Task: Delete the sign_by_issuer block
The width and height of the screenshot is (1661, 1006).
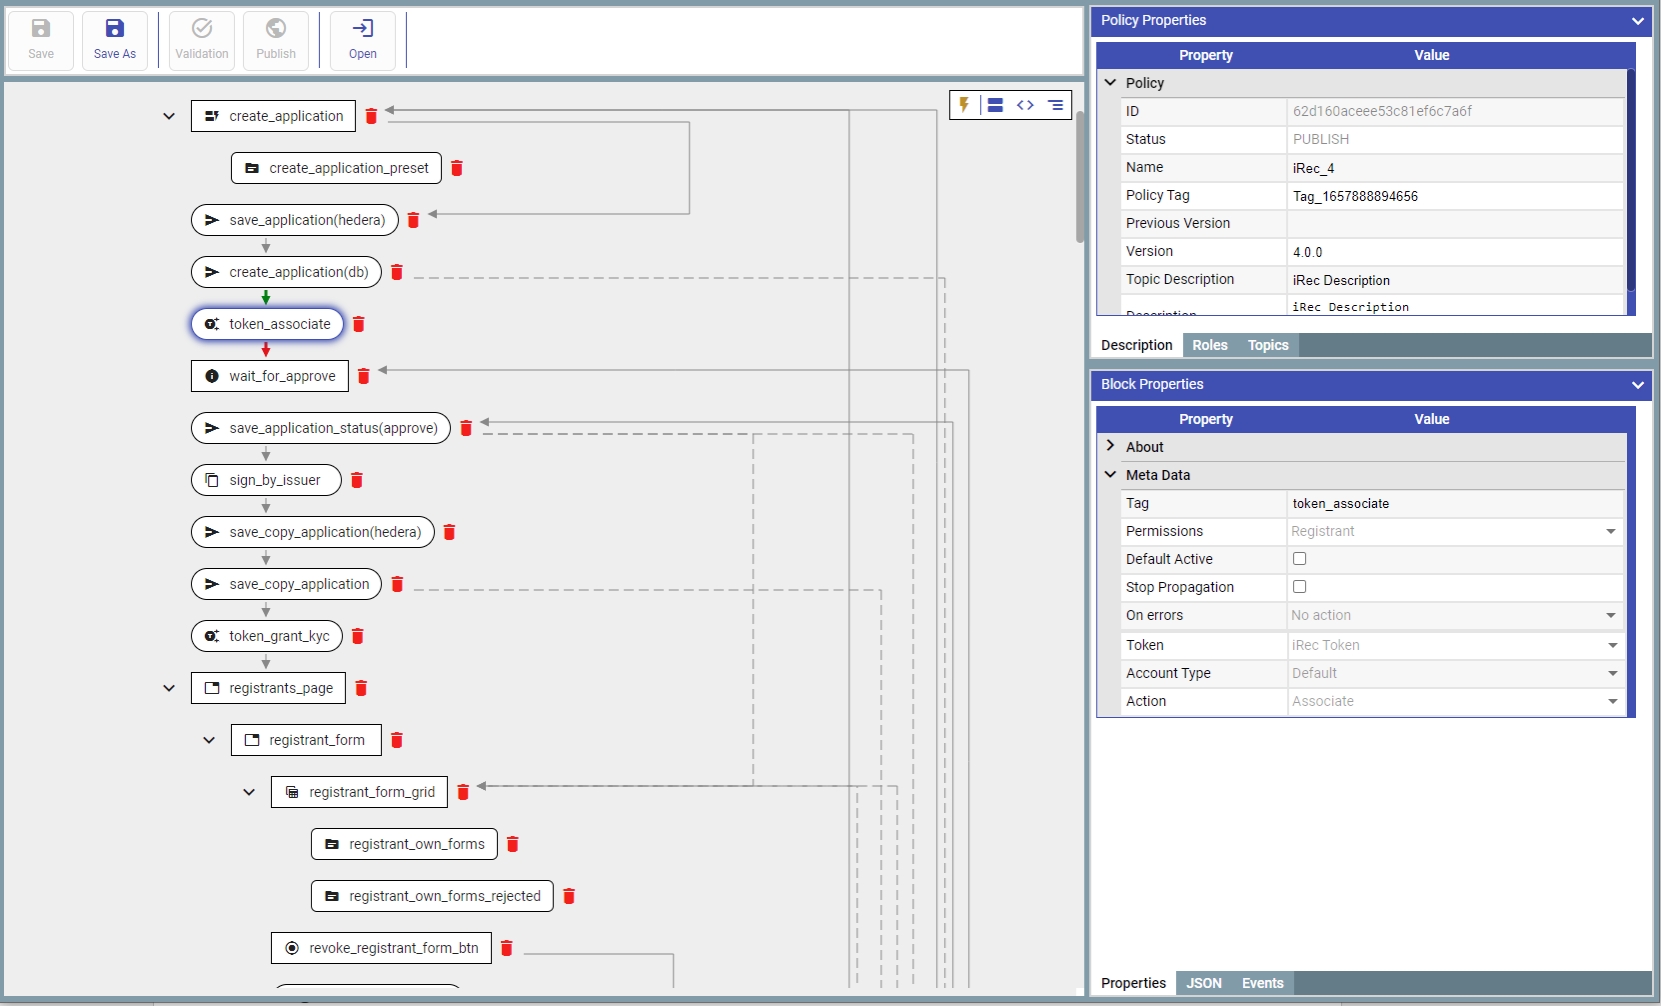Action: (x=357, y=480)
